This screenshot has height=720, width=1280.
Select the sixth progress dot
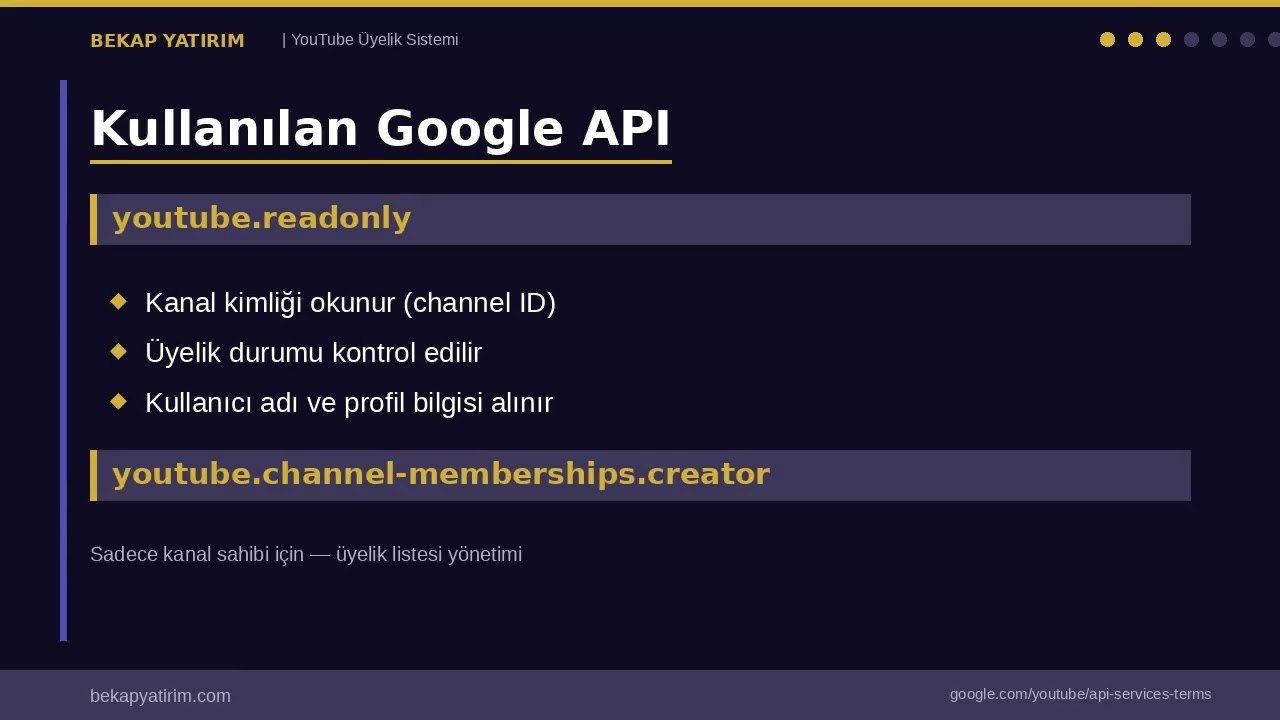coord(1247,39)
